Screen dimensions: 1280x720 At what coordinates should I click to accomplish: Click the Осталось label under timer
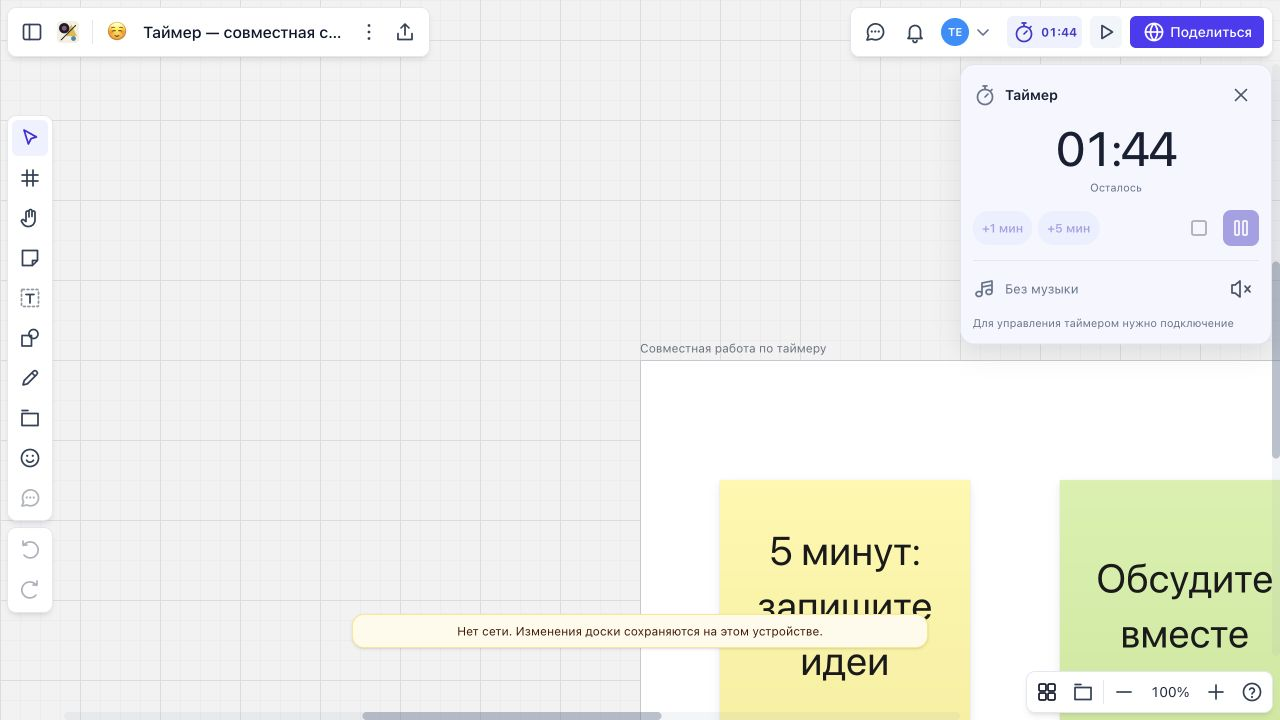(x=1116, y=188)
